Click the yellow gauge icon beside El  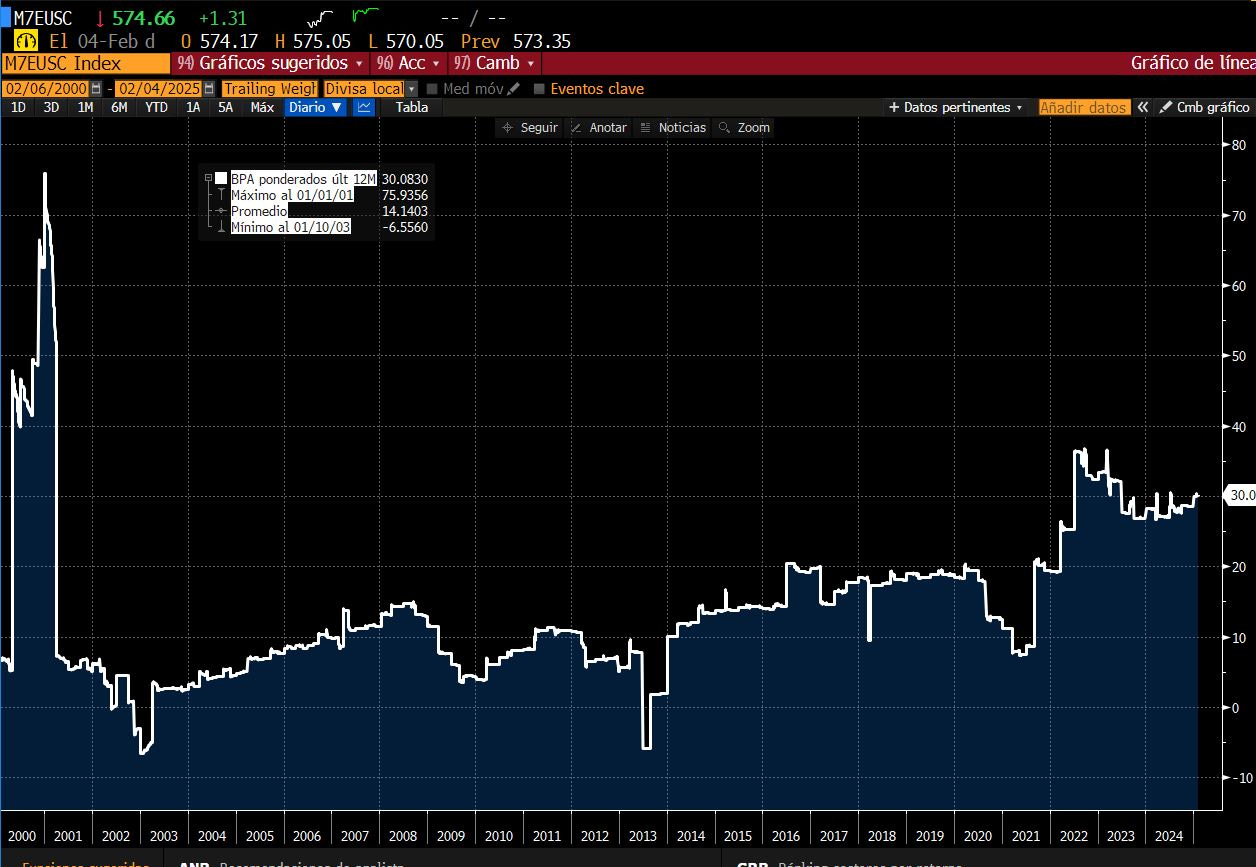click(26, 41)
